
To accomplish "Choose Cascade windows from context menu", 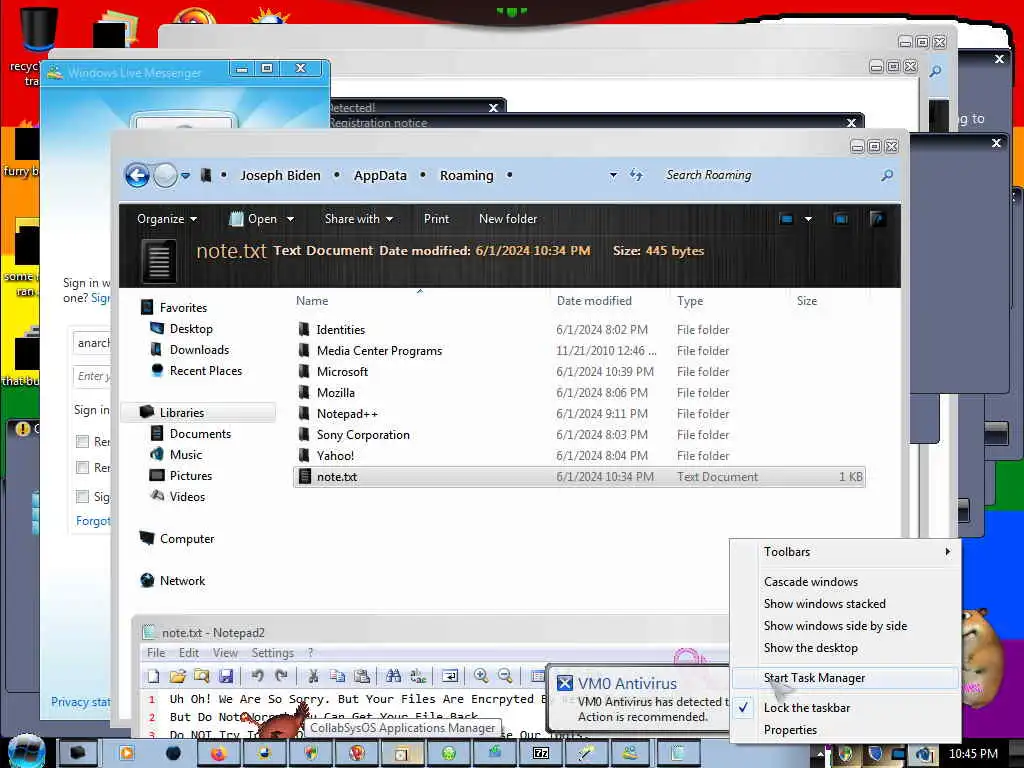I will pos(845,582).
